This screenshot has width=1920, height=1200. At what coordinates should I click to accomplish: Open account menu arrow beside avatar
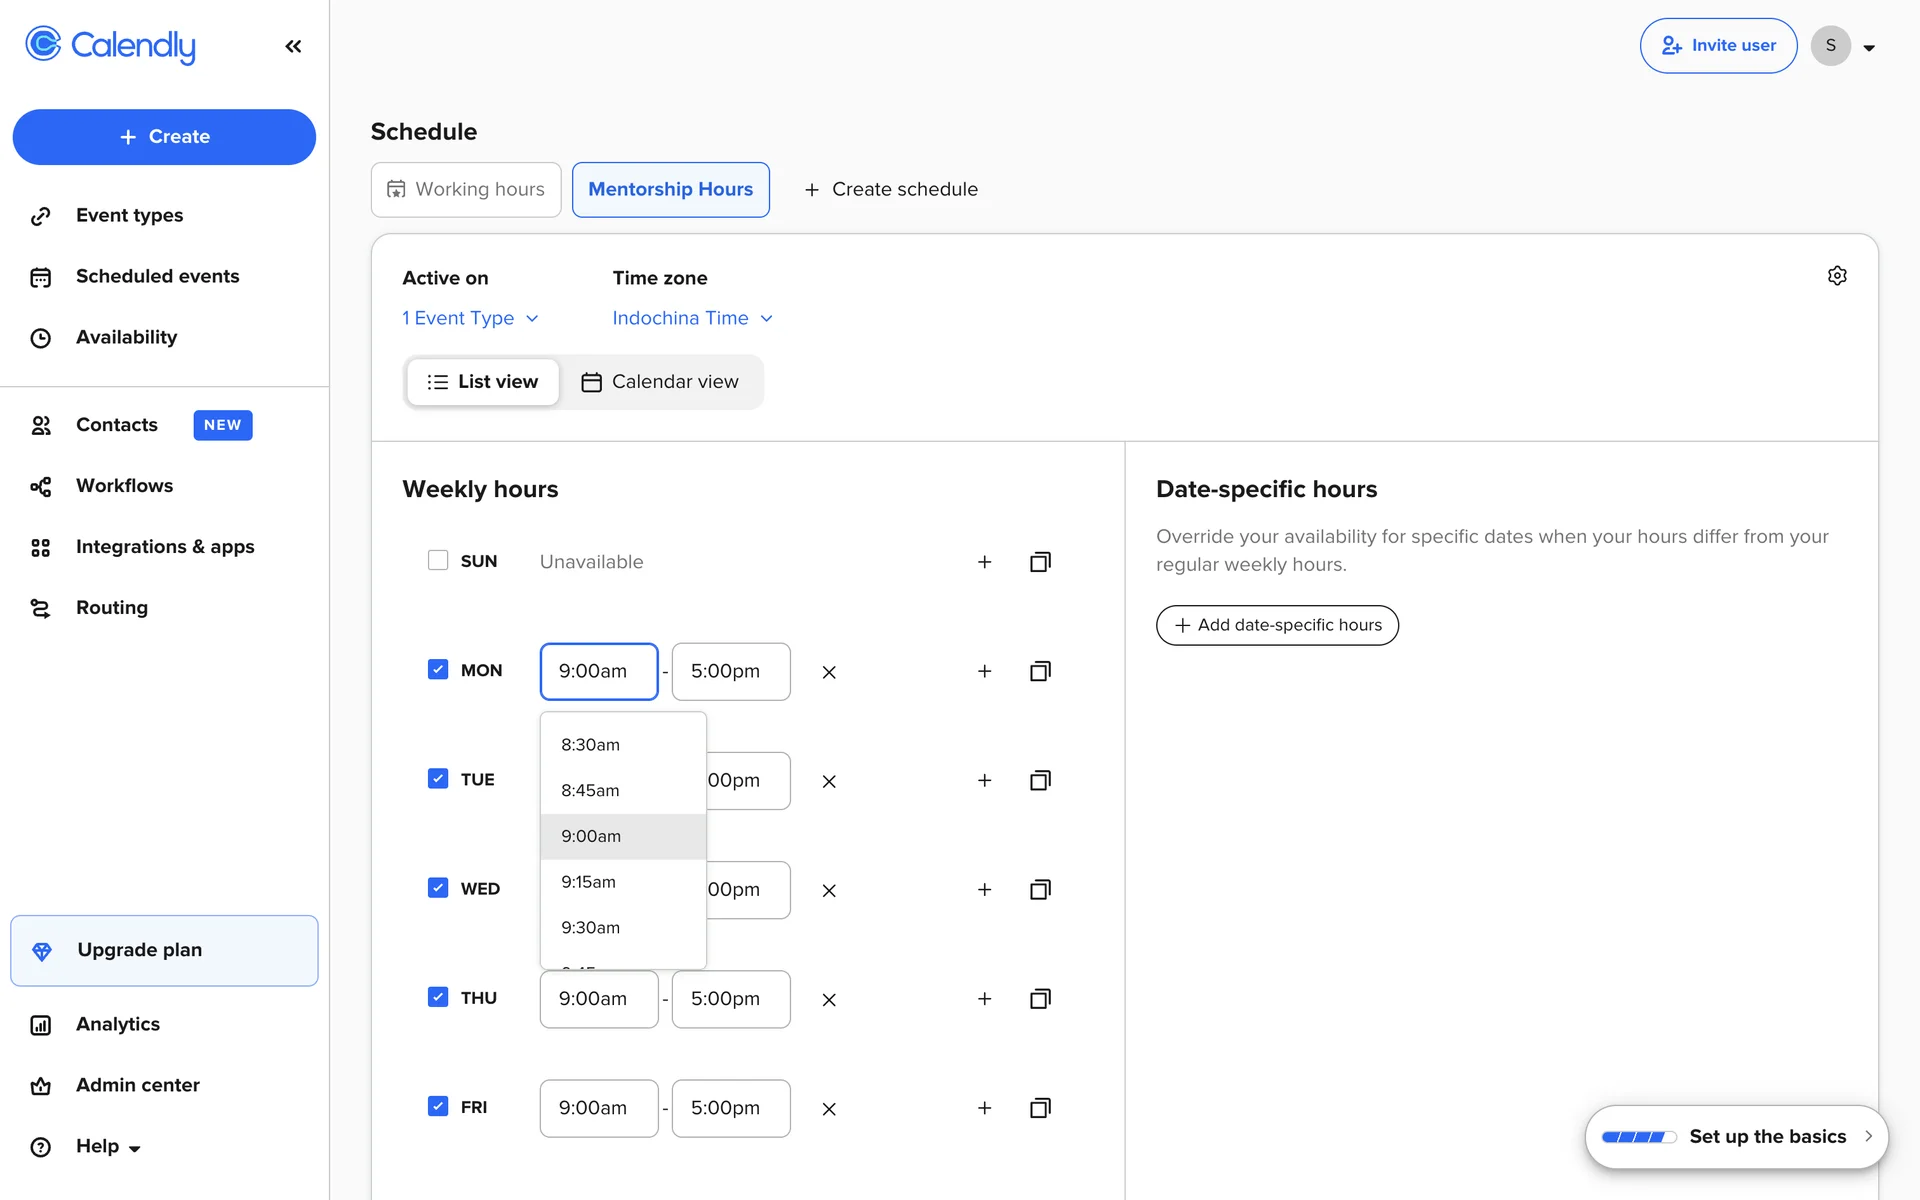tap(1869, 47)
